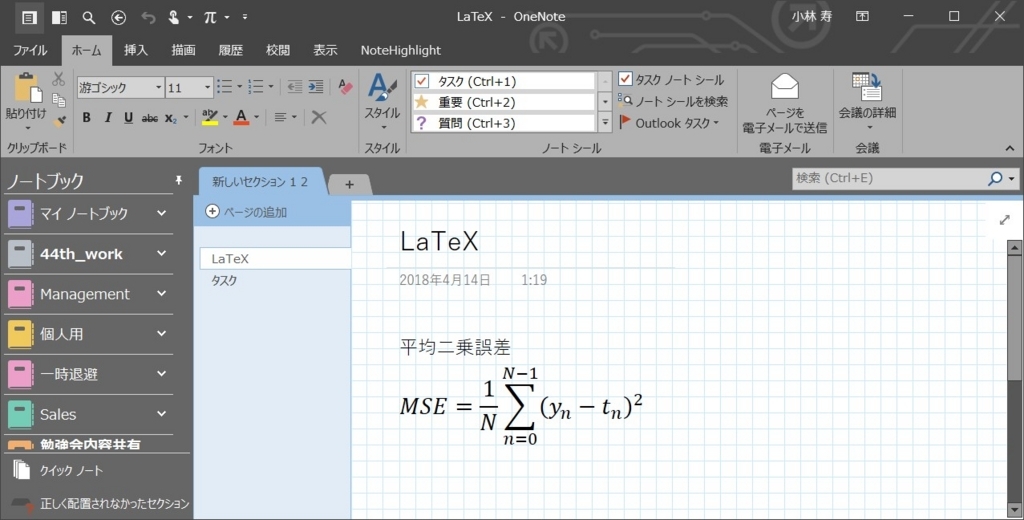Viewport: 1024px width, 520px height.
Task: Click the pi equation icon
Action: click(x=210, y=17)
